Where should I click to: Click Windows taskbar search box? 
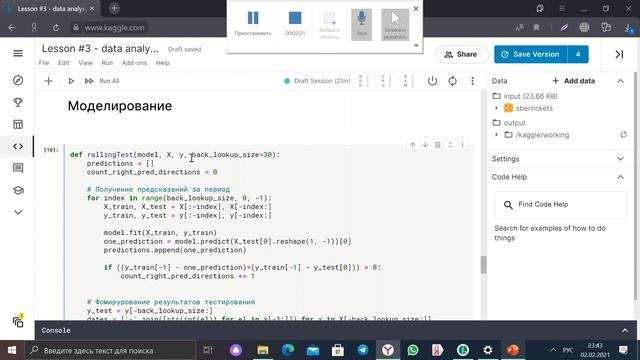[x=111, y=350]
